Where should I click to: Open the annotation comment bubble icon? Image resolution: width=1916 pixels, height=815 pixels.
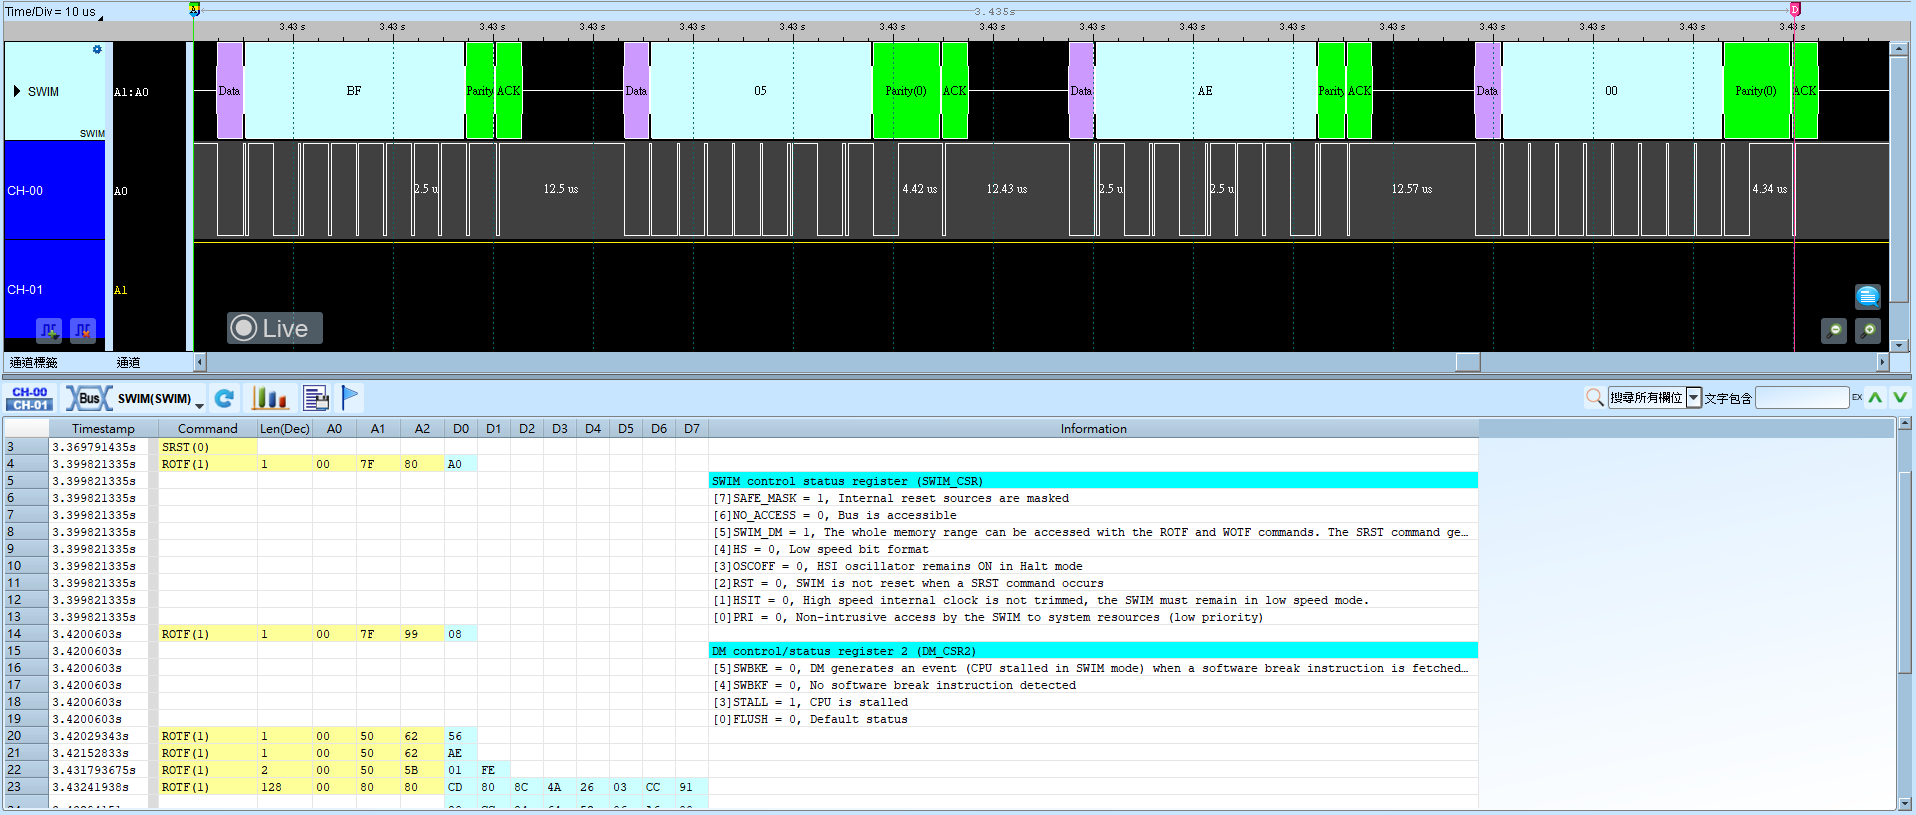[1867, 296]
